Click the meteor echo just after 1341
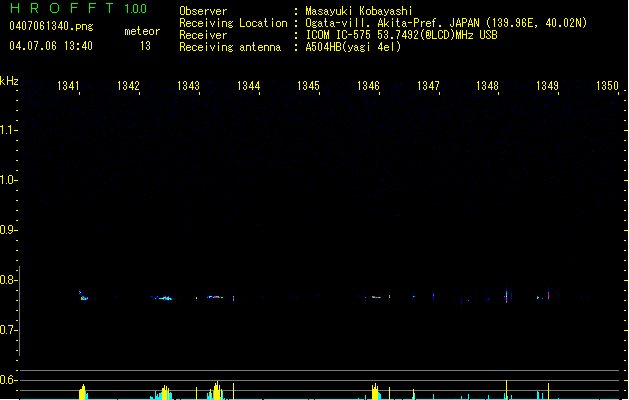The width and height of the screenshot is (629, 400). 83,296
